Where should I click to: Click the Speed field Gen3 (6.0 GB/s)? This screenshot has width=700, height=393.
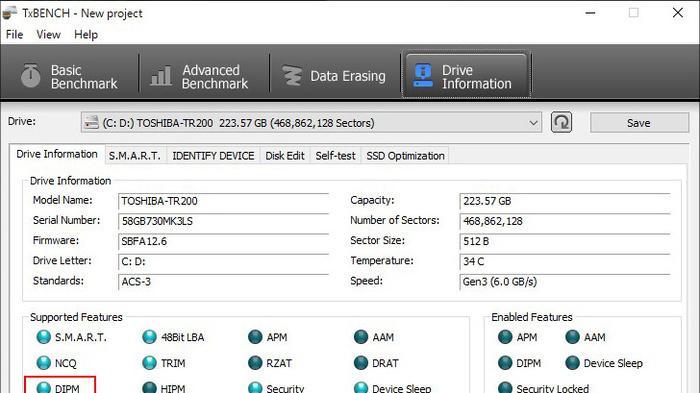click(565, 281)
